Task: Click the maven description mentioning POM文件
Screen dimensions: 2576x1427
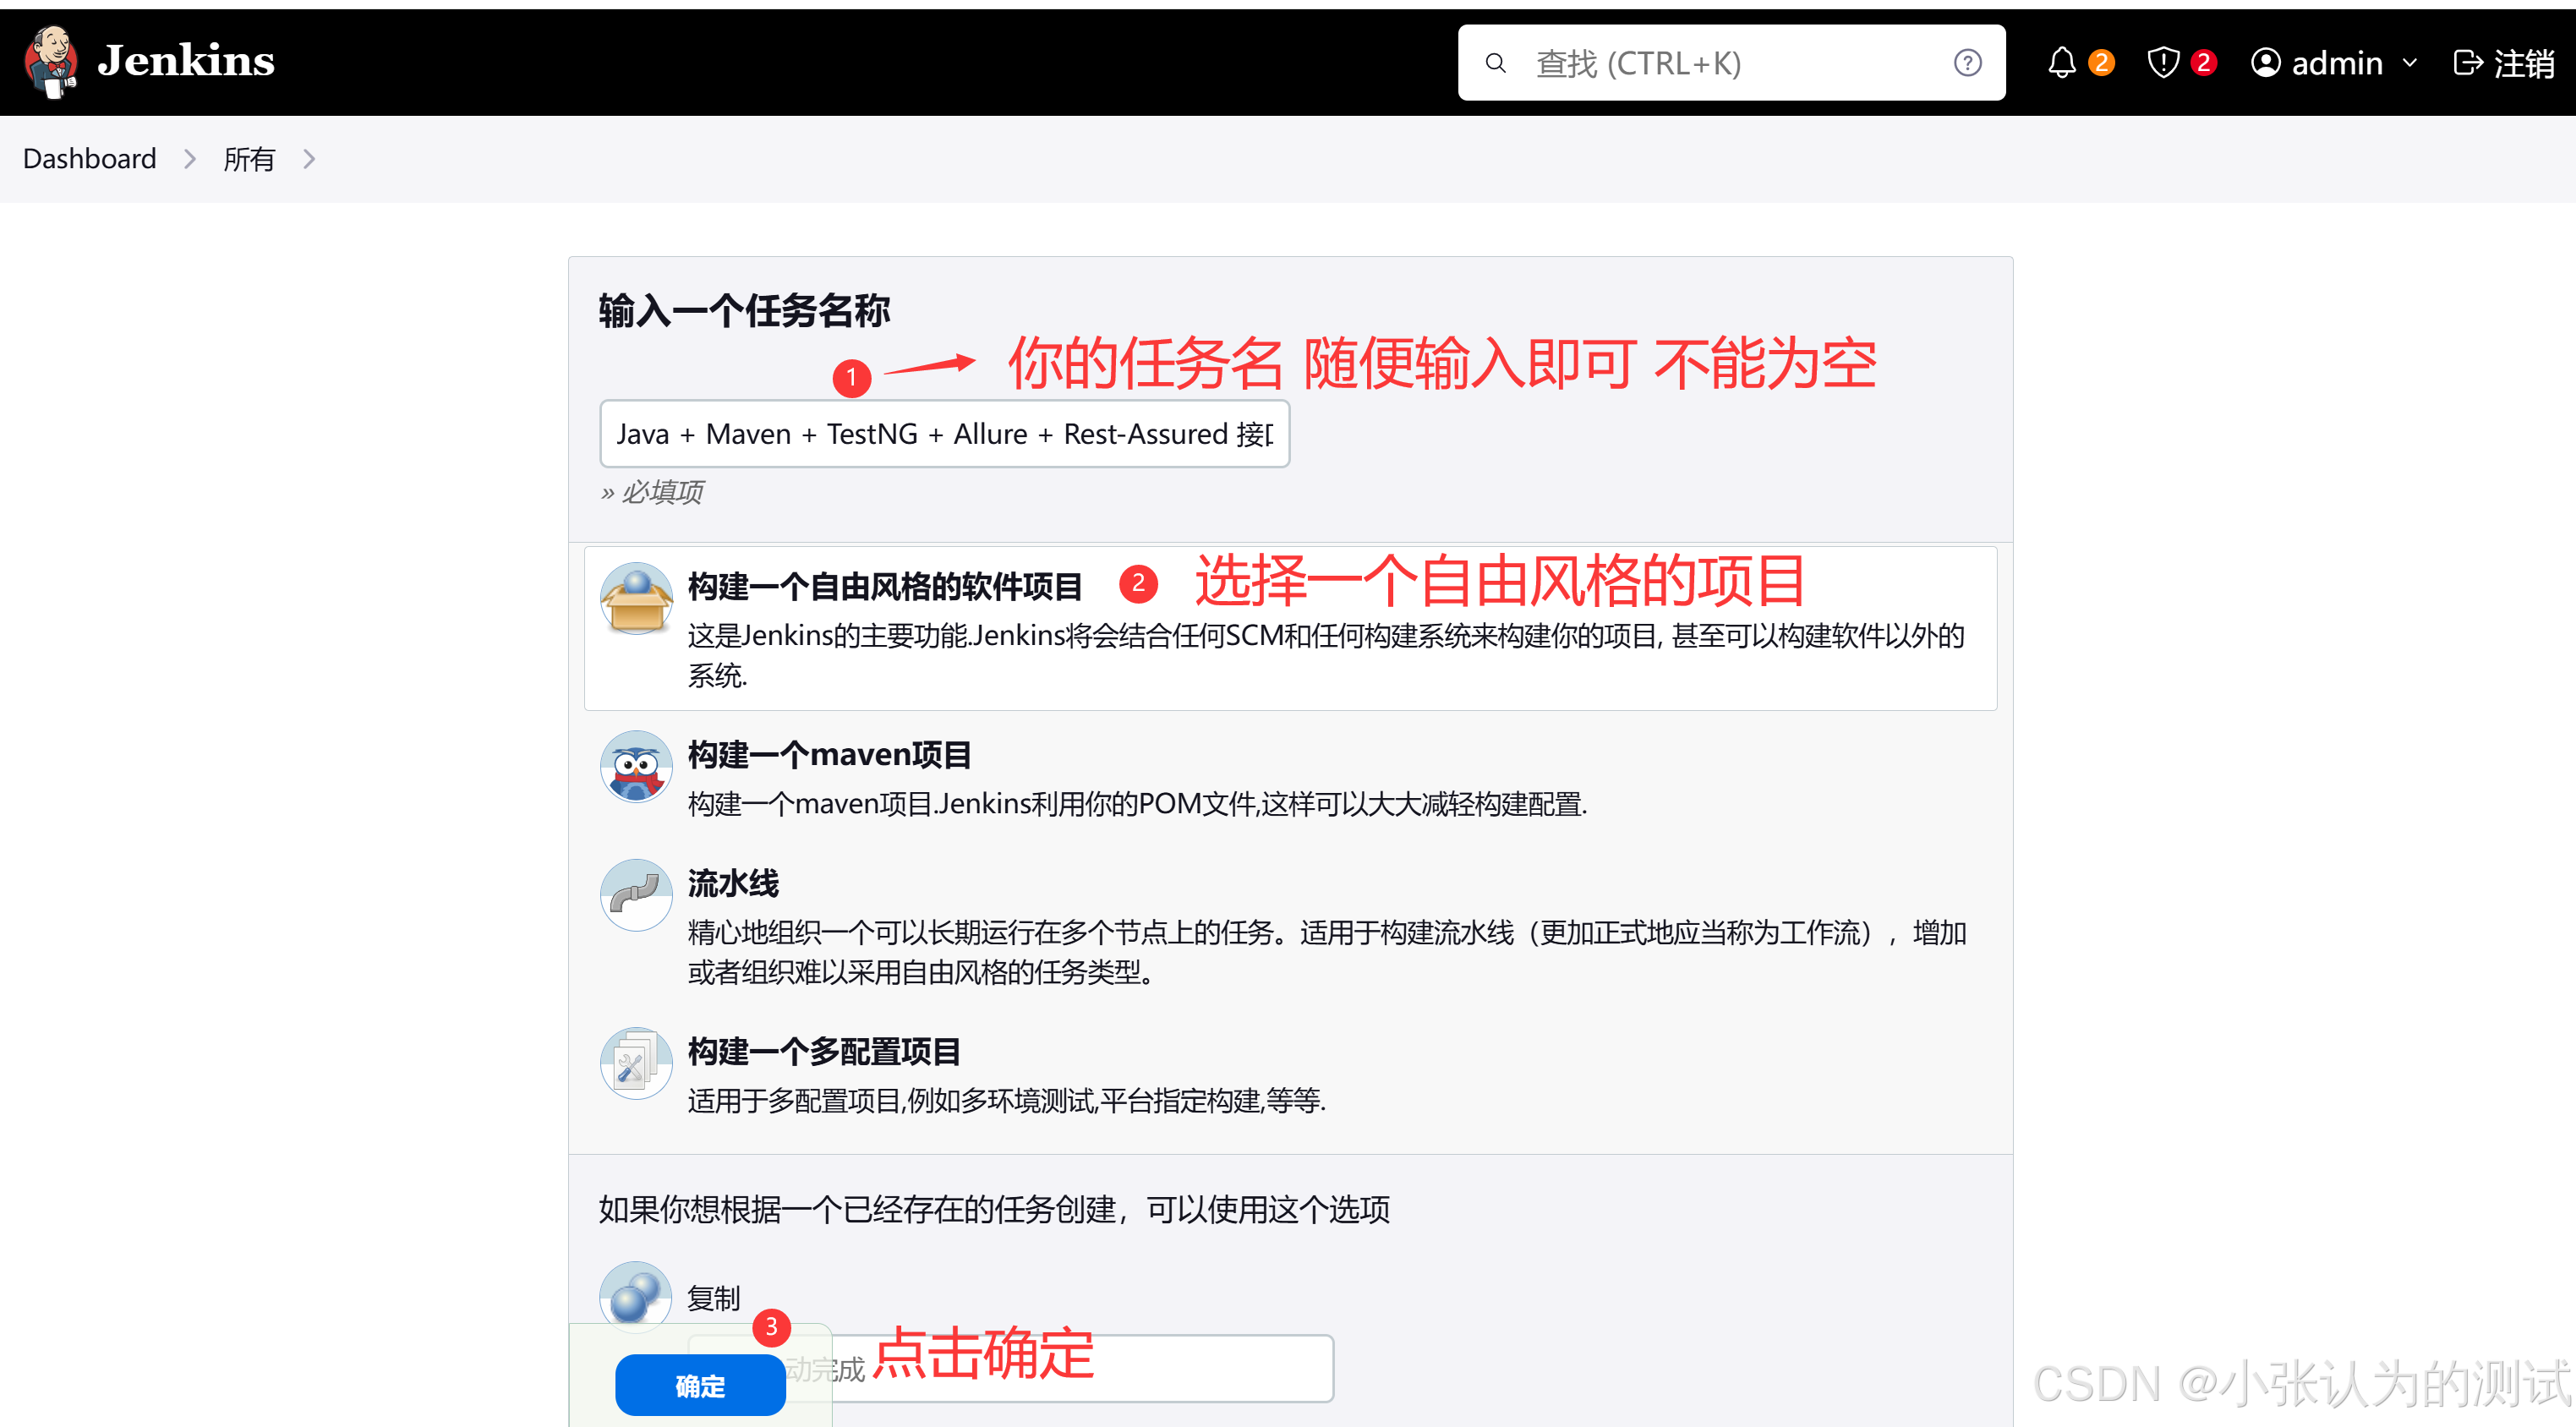Action: [x=1137, y=804]
